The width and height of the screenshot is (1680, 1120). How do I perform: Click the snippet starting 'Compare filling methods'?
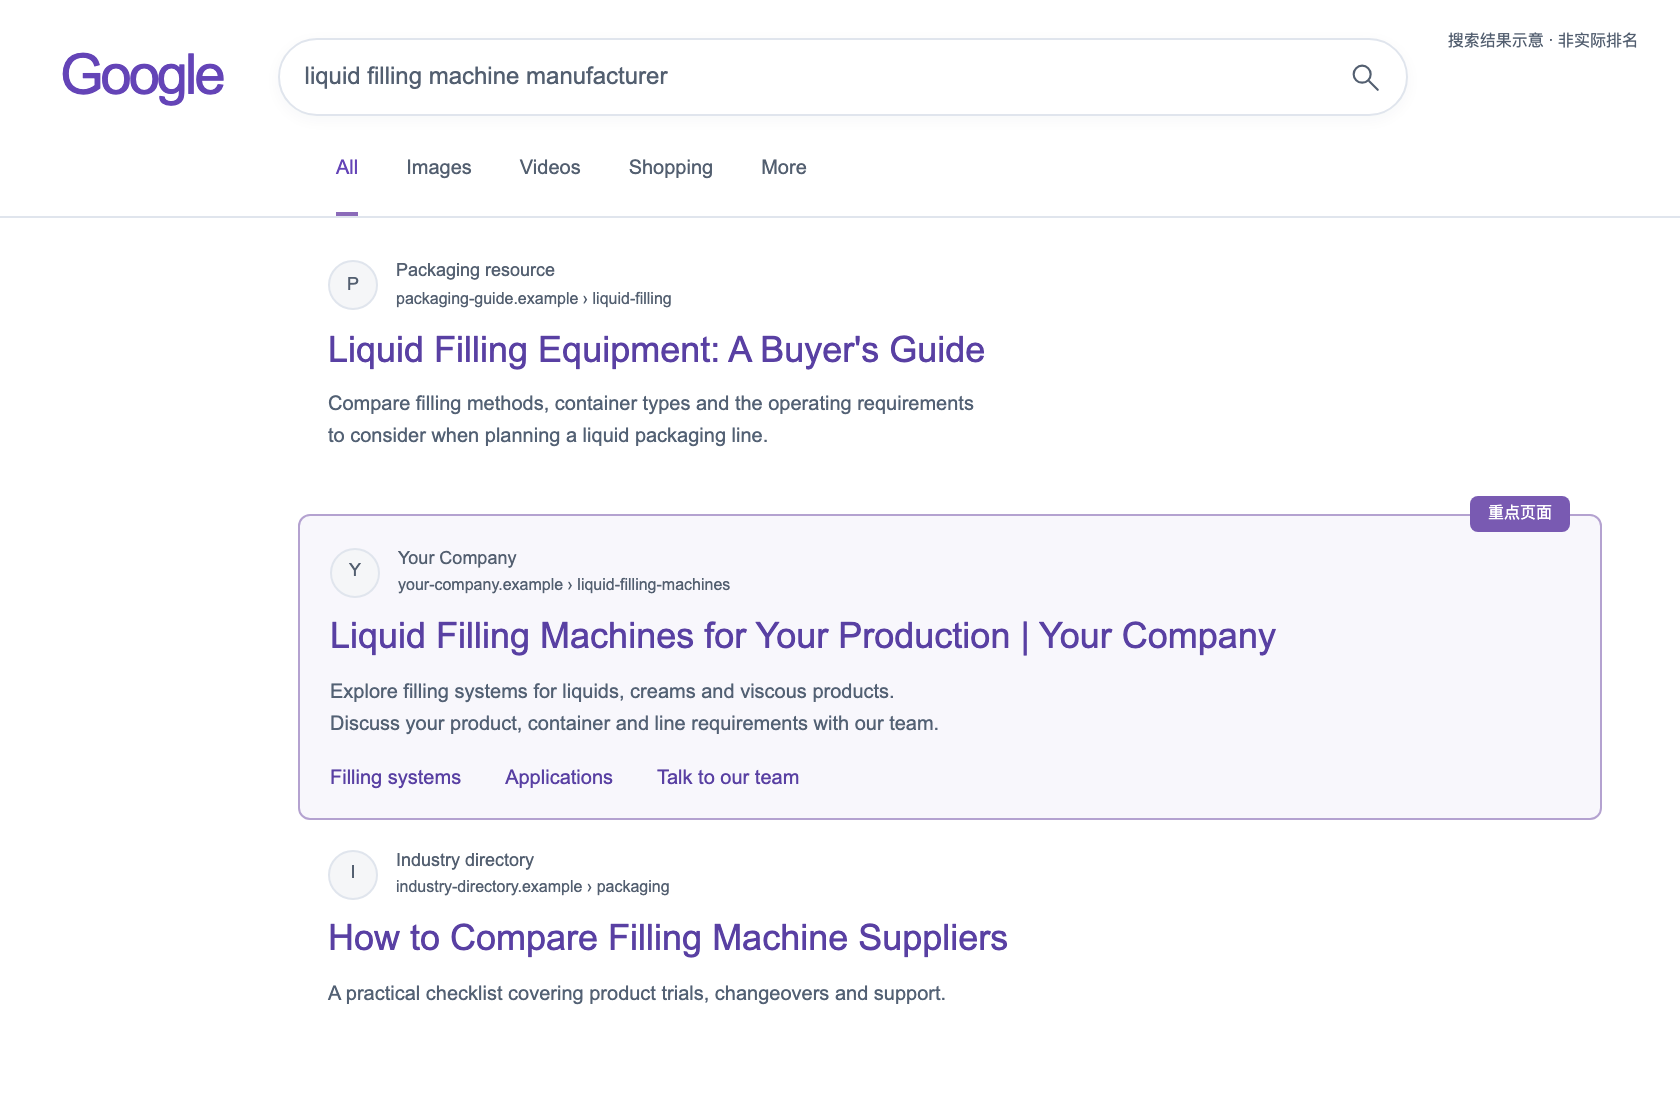651,419
